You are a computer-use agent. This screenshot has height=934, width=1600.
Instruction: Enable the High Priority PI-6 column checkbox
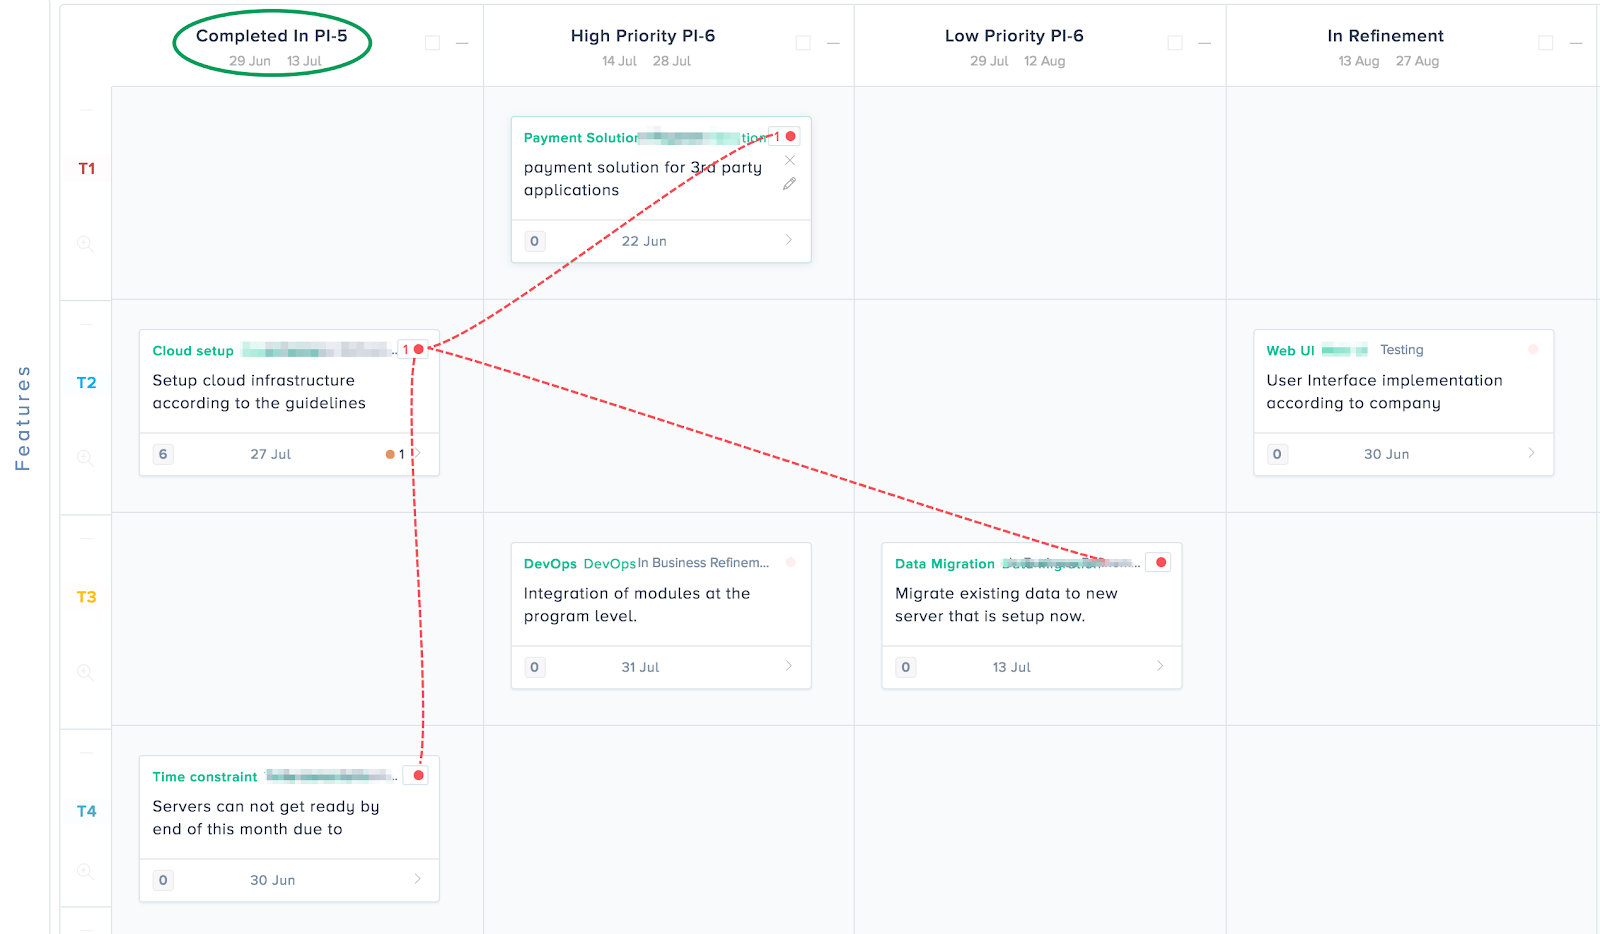(x=804, y=42)
